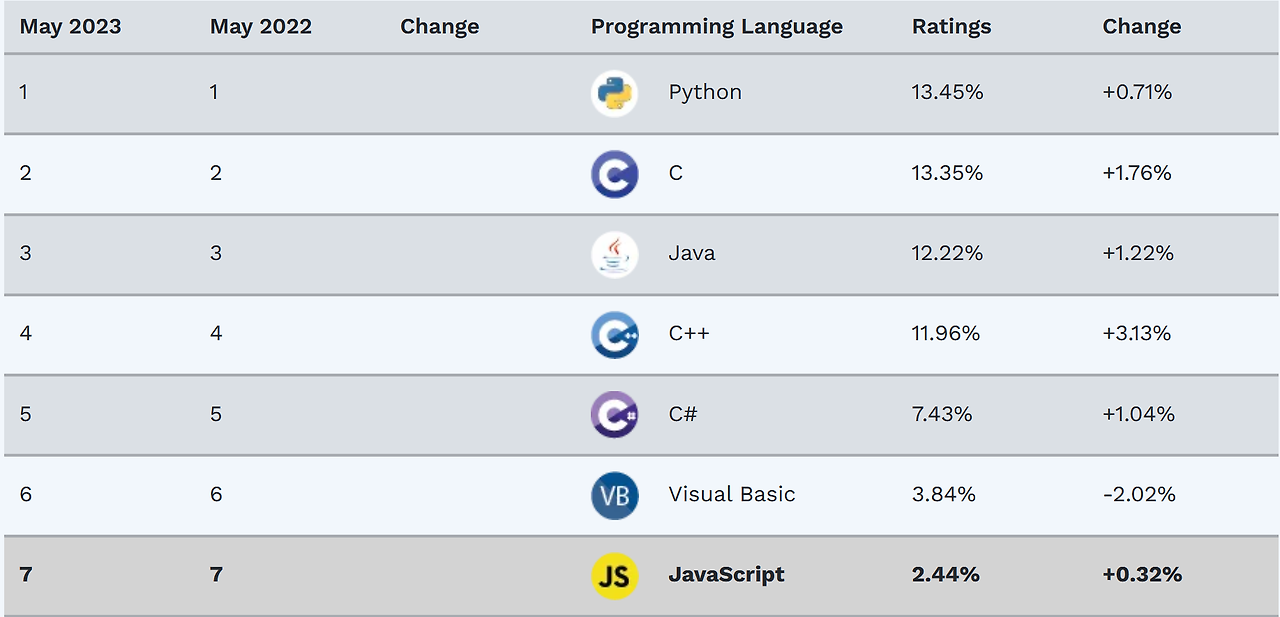Image resolution: width=1280 pixels, height=617 pixels.
Task: Click the +3.13% change value for C++
Action: click(x=1138, y=334)
